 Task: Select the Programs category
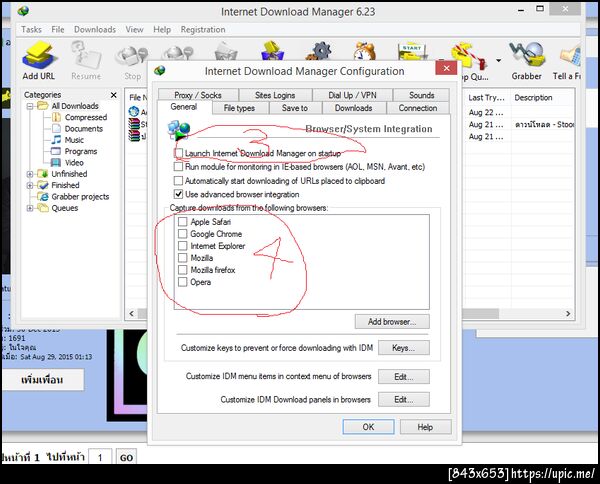point(81,152)
